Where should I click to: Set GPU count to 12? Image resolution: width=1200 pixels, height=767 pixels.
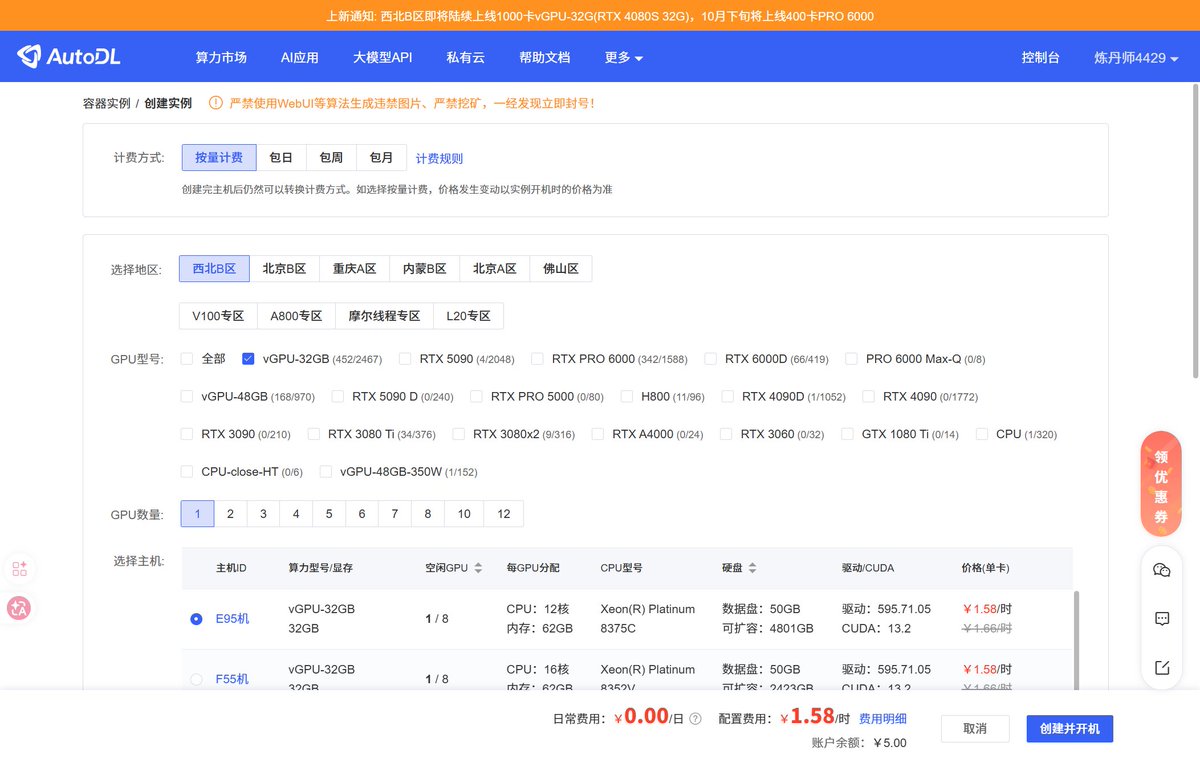tap(503, 514)
